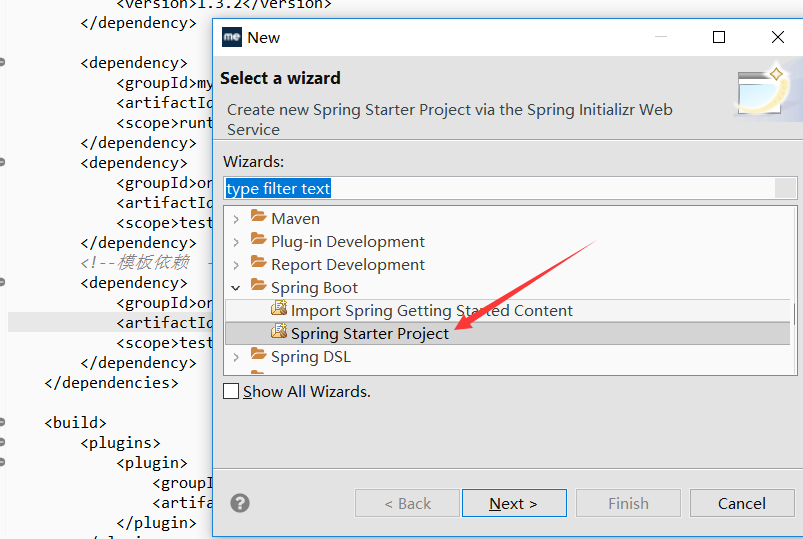Collapse the <build> fold marker in editor
The height and width of the screenshot is (539, 803).
pos(2,423)
